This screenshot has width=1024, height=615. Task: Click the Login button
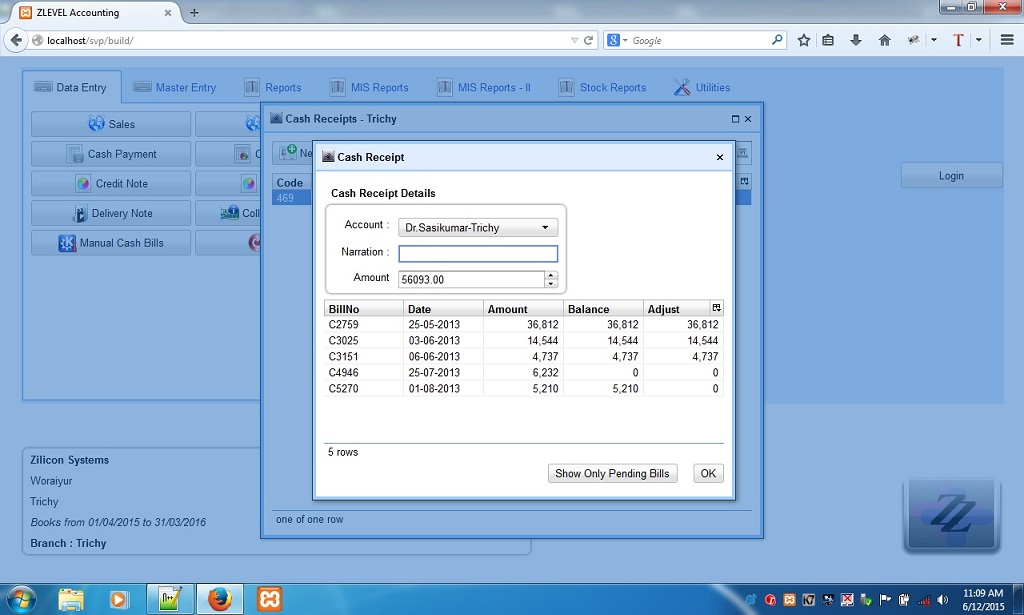coord(950,175)
